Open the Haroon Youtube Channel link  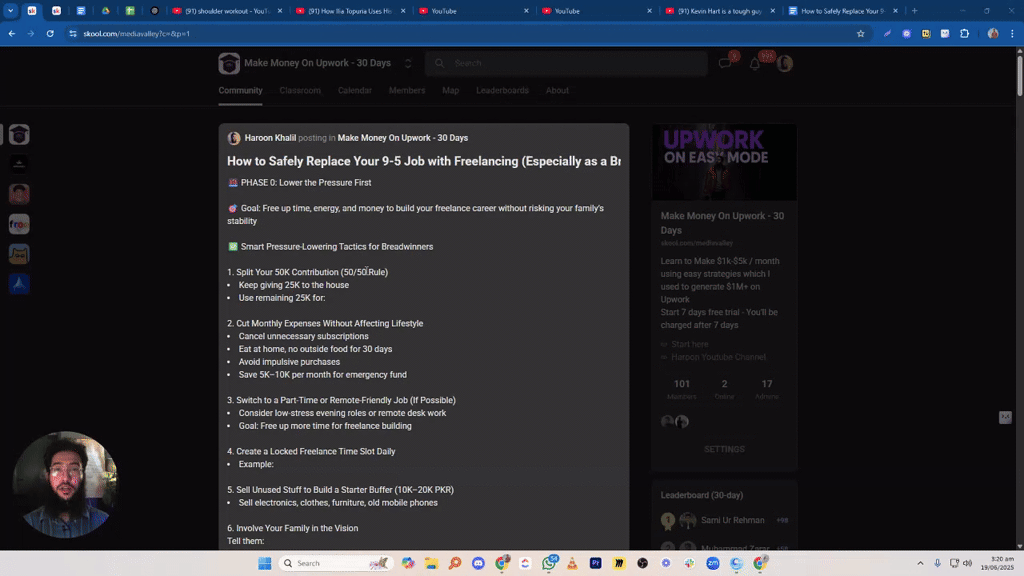[x=718, y=357]
